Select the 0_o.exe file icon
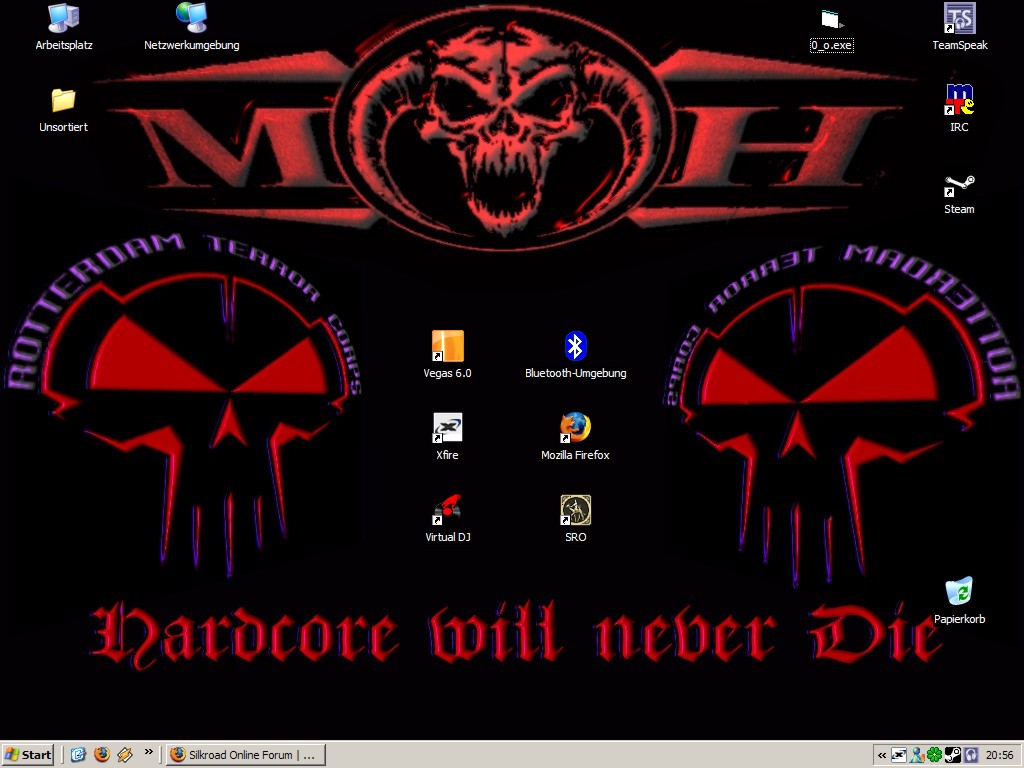 [831, 20]
